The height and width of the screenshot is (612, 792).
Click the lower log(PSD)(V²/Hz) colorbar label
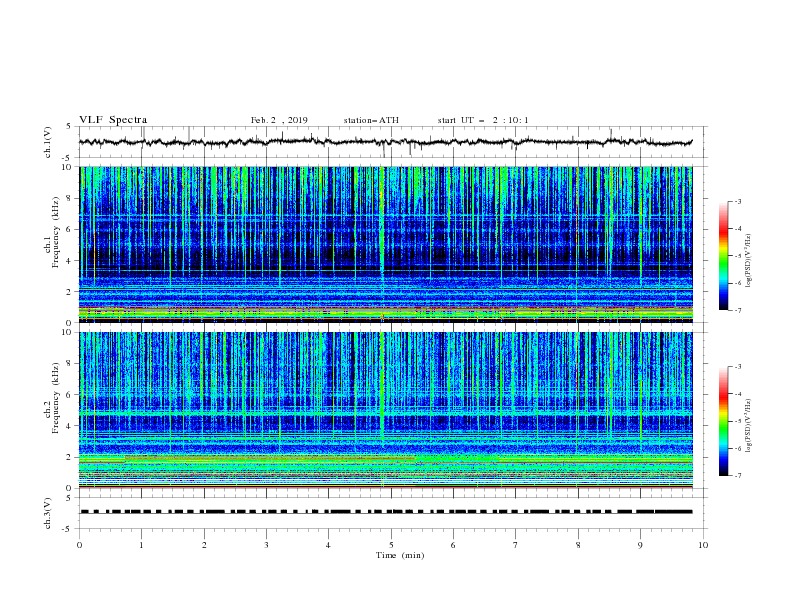click(749, 426)
